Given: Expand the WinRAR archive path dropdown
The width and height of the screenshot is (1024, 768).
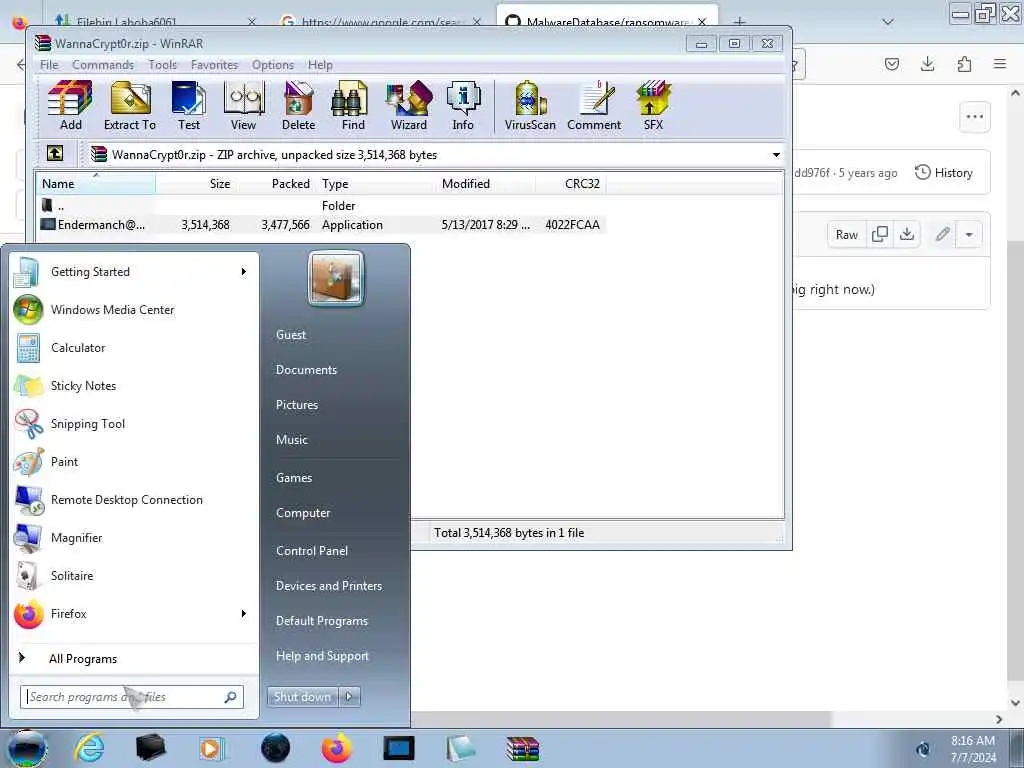Looking at the screenshot, I should tap(776, 155).
